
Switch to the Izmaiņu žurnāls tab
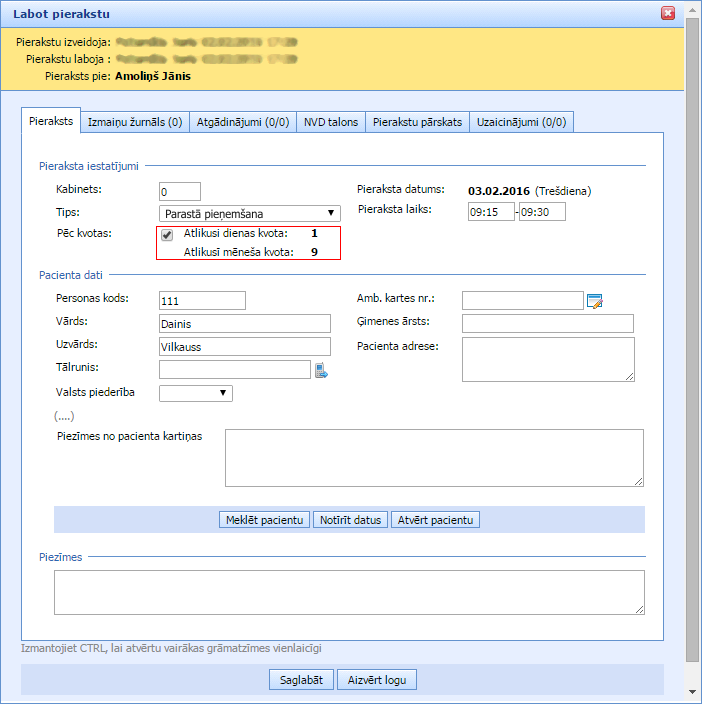[x=135, y=122]
